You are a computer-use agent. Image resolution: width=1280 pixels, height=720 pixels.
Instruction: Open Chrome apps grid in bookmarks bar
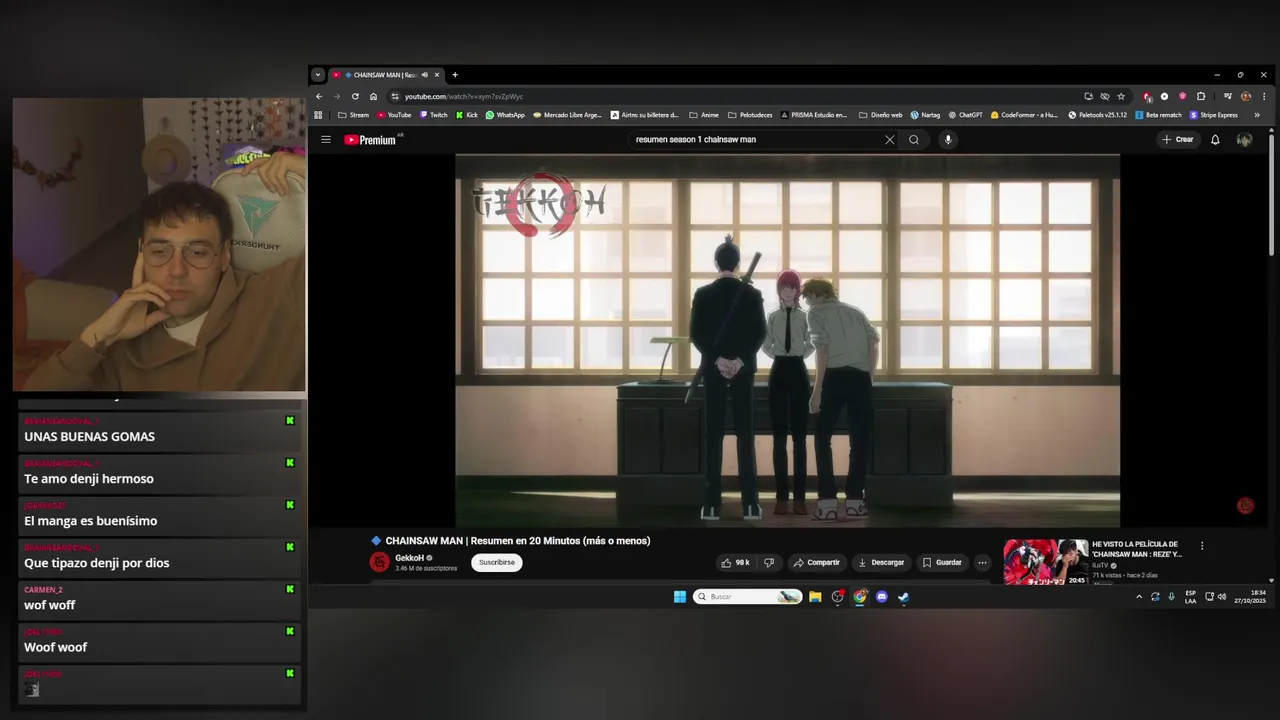320,115
